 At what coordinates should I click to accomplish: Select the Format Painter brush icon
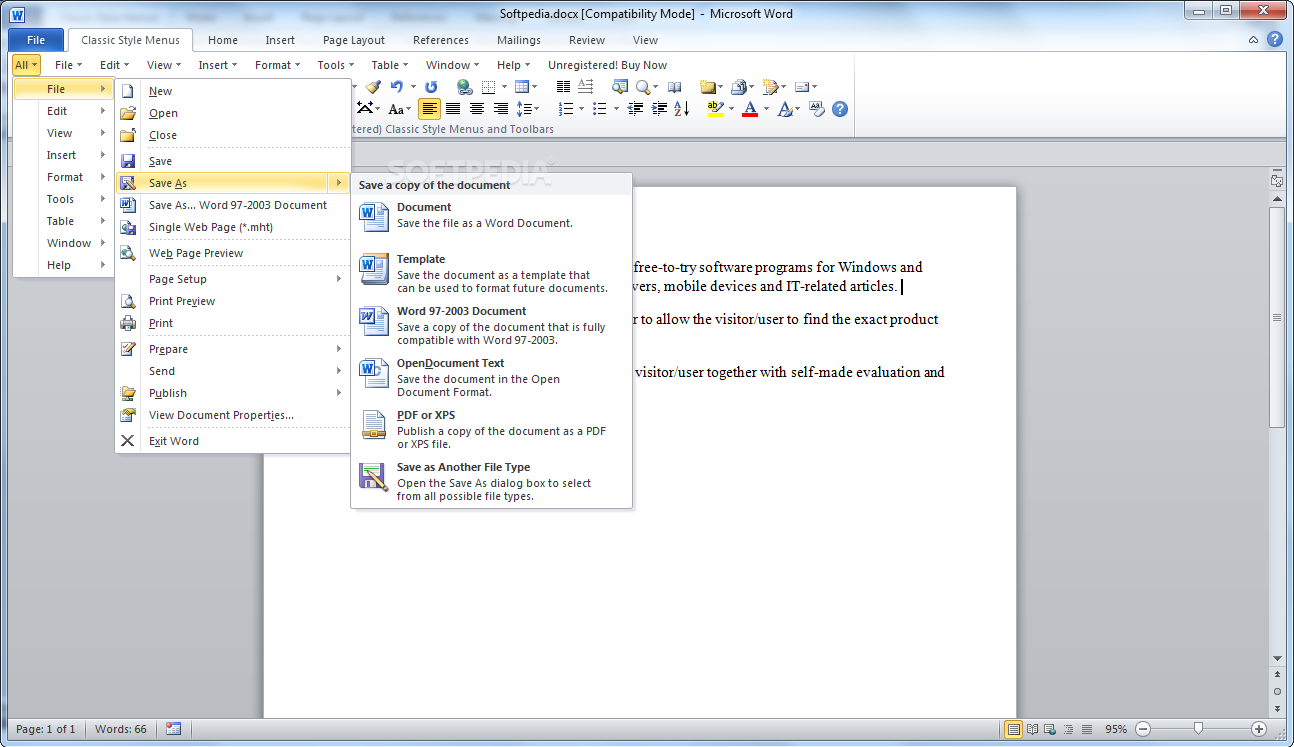tap(373, 87)
